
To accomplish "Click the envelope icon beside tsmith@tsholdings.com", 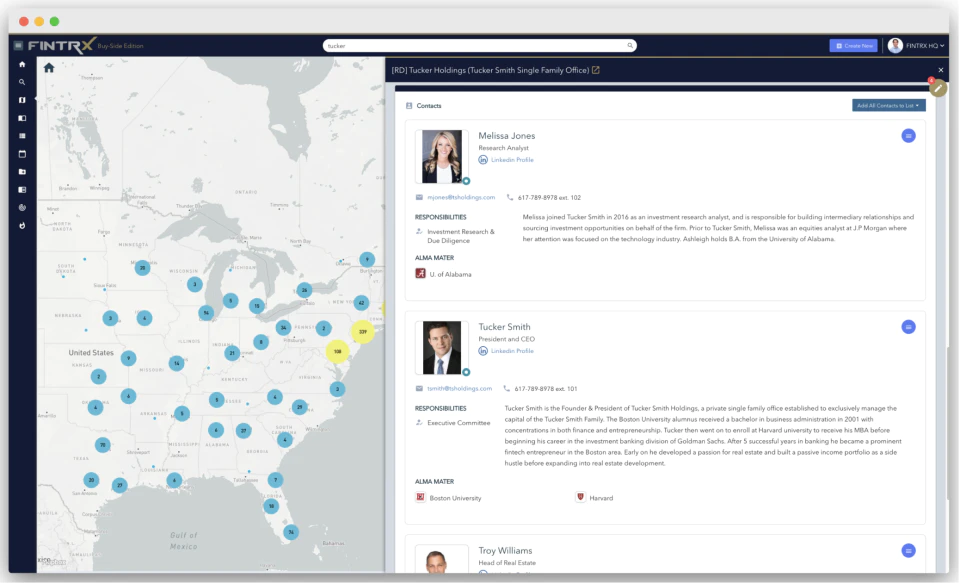I will 419,388.
